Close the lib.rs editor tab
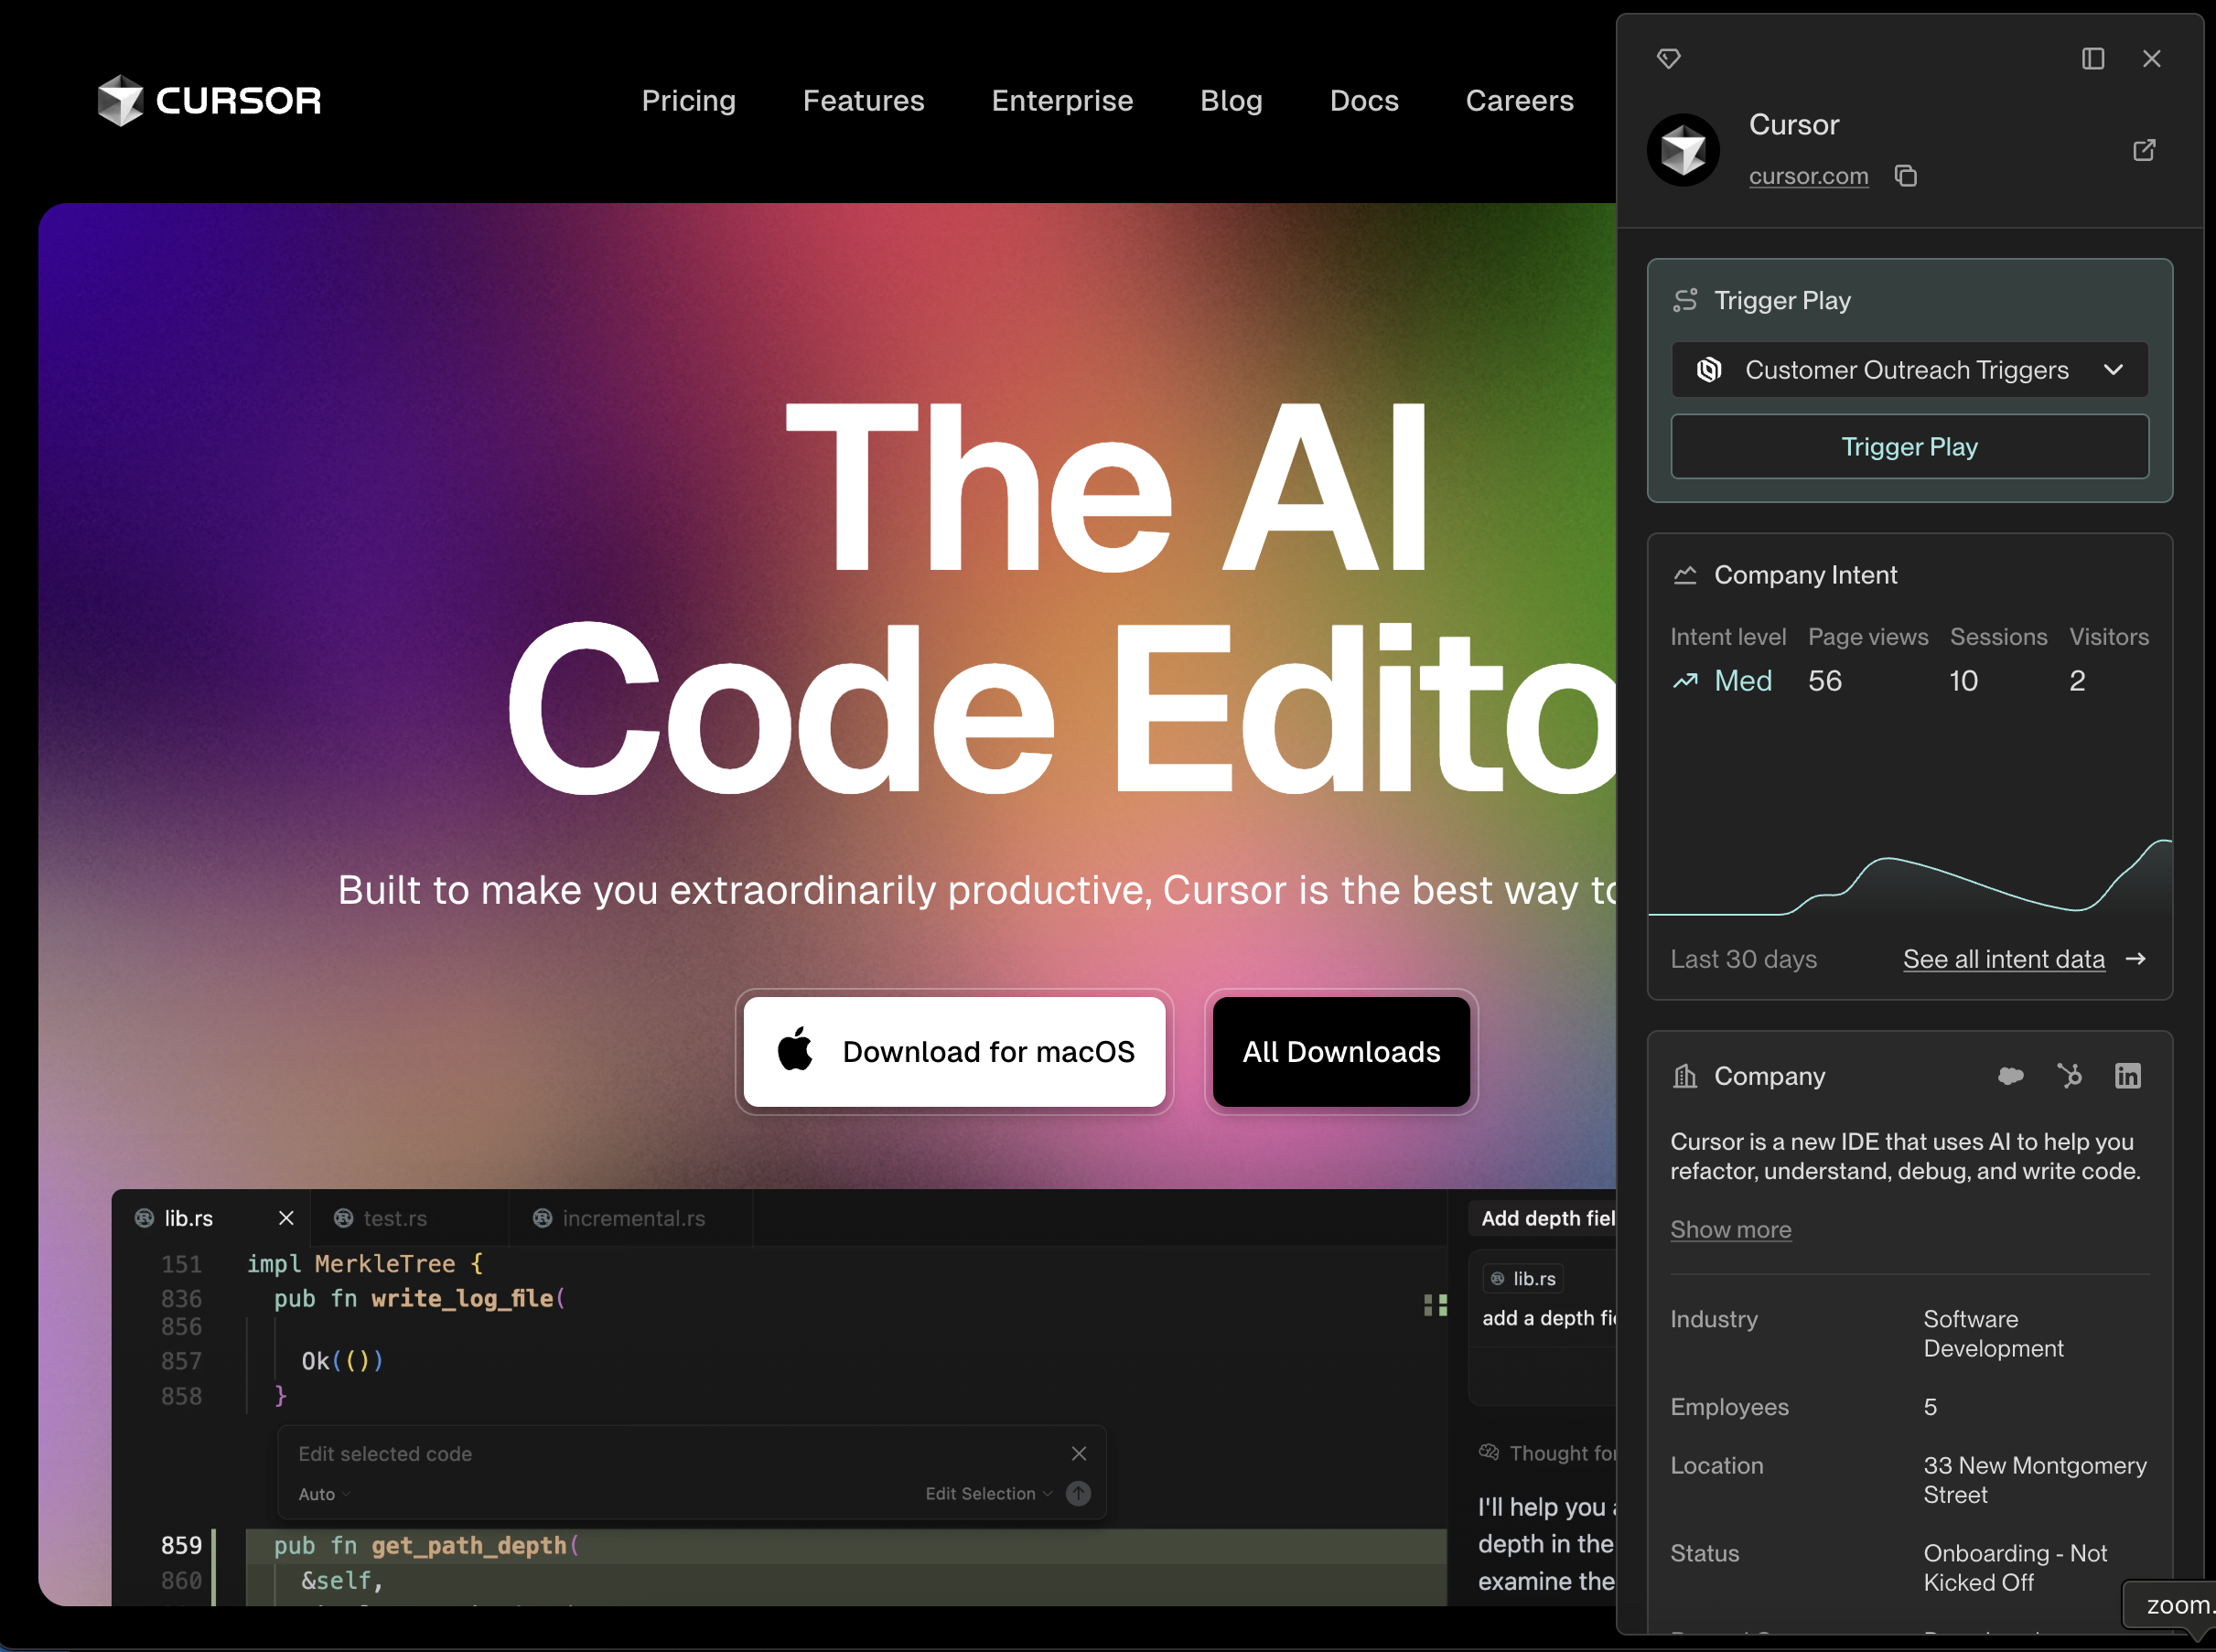Screen dimensions: 2216x1652 [x=286, y=1218]
